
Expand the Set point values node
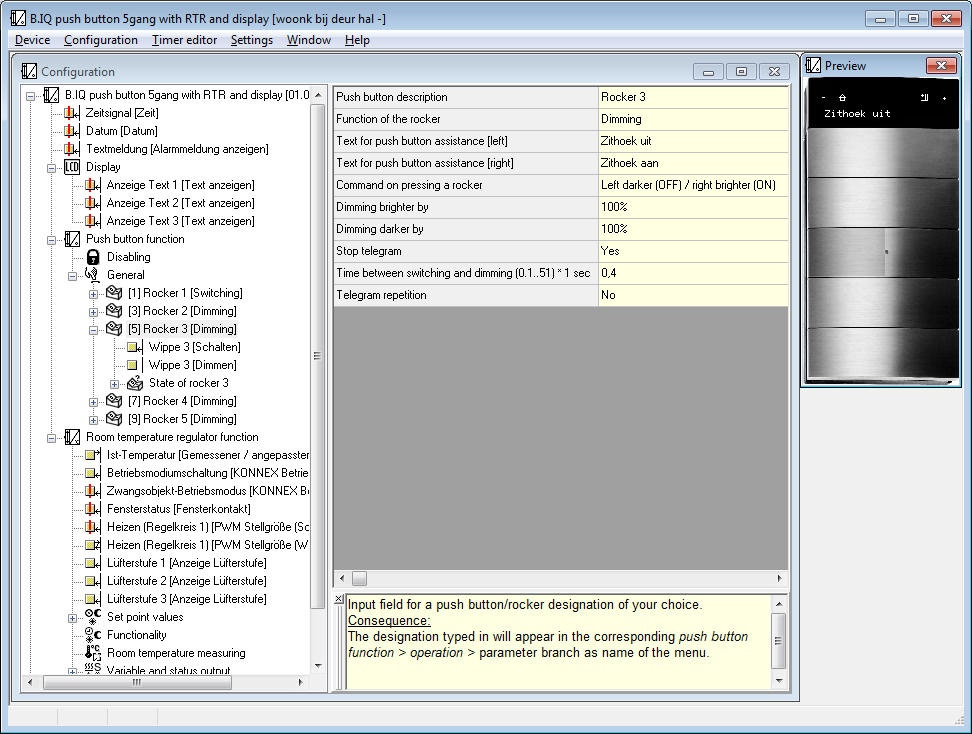[x=72, y=617]
